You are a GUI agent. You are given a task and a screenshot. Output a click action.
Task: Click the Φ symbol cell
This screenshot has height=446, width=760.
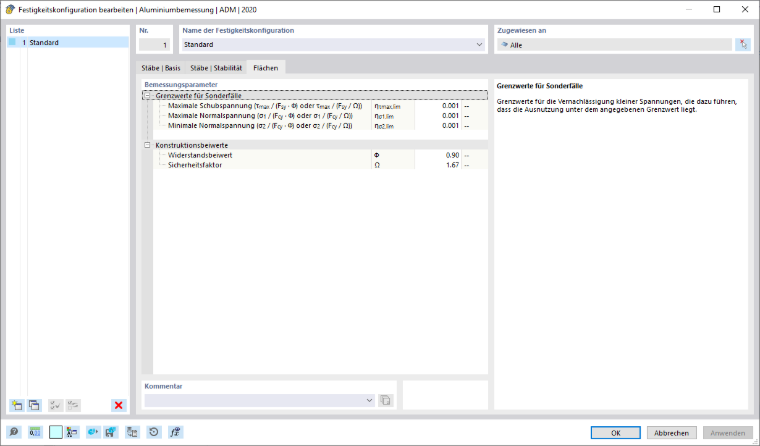point(393,155)
